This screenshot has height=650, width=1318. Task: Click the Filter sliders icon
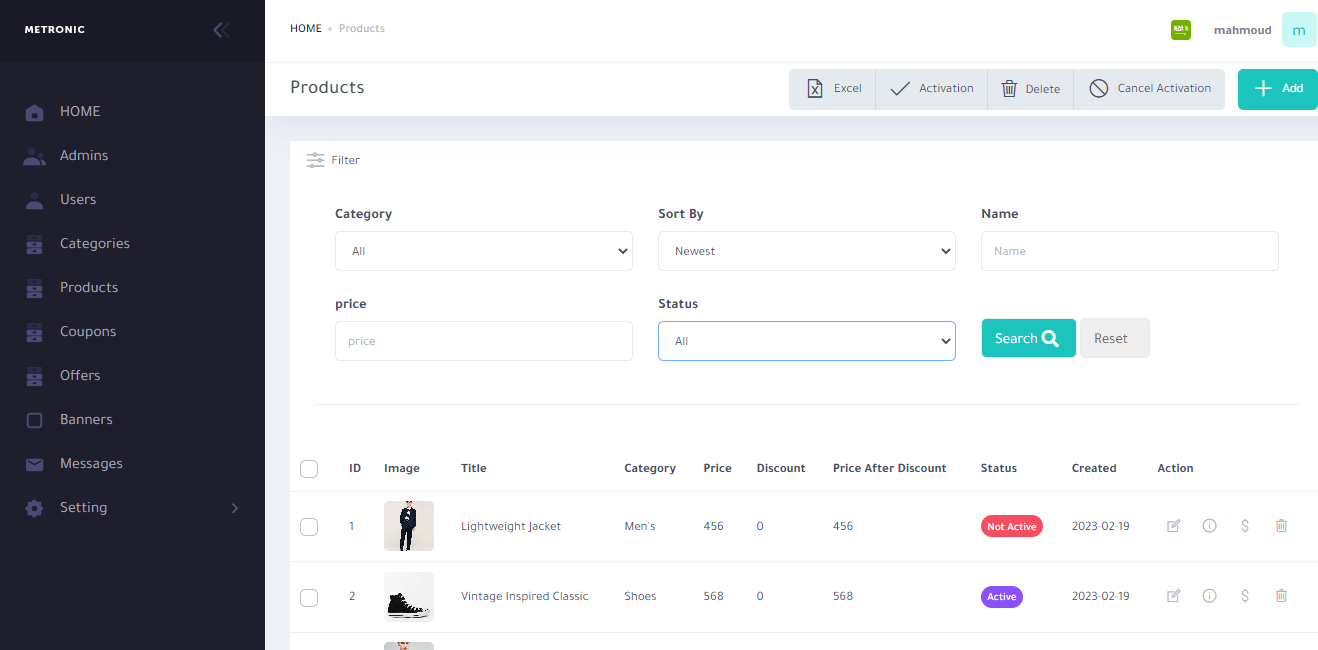coord(316,160)
